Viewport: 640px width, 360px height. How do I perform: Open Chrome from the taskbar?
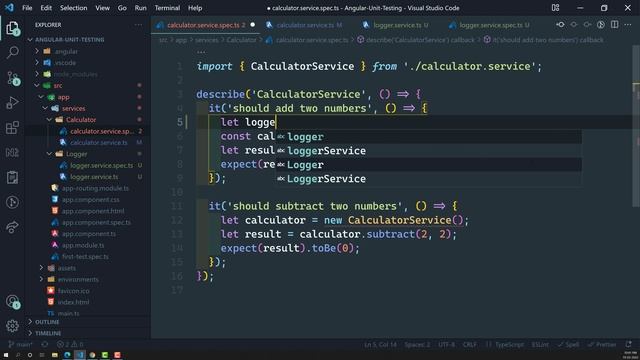pyautogui.click(x=93, y=355)
